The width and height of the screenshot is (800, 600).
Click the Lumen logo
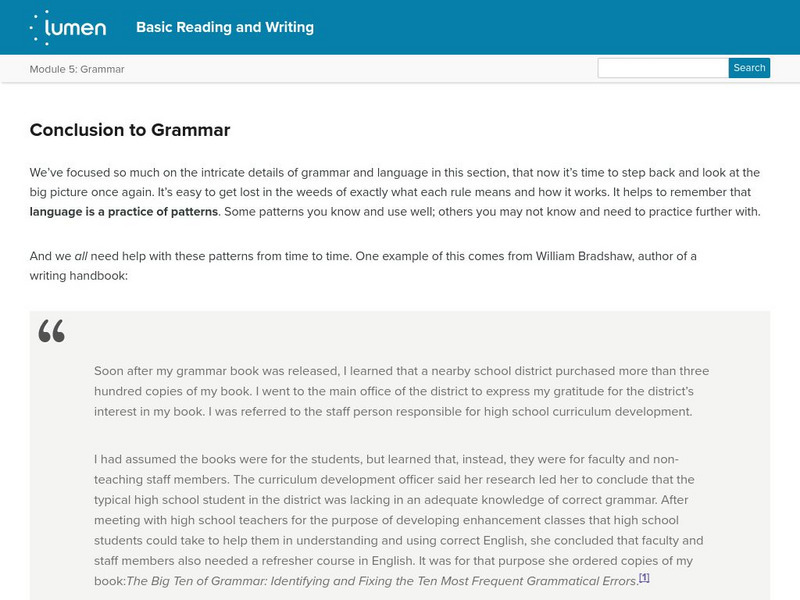pos(75,27)
